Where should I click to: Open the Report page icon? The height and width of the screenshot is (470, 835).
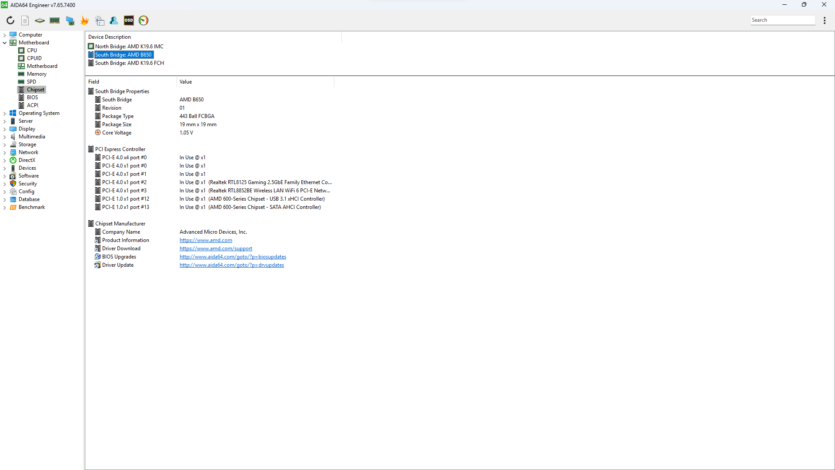click(25, 20)
